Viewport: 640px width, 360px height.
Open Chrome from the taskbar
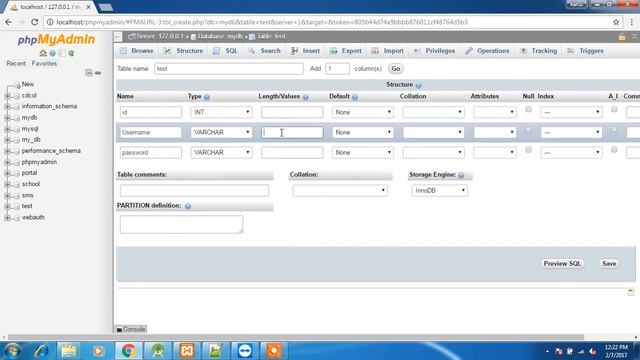pos(128,351)
